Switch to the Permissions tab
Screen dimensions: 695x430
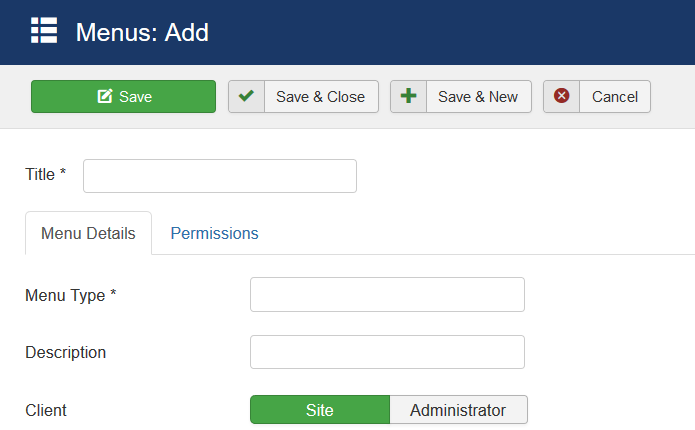pyautogui.click(x=214, y=233)
